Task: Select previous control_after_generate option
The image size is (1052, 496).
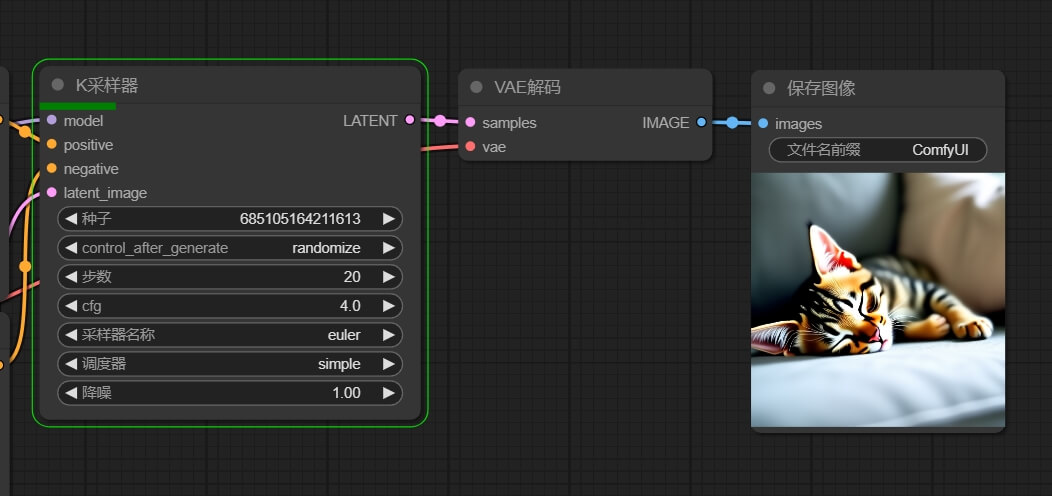Action: tap(71, 248)
